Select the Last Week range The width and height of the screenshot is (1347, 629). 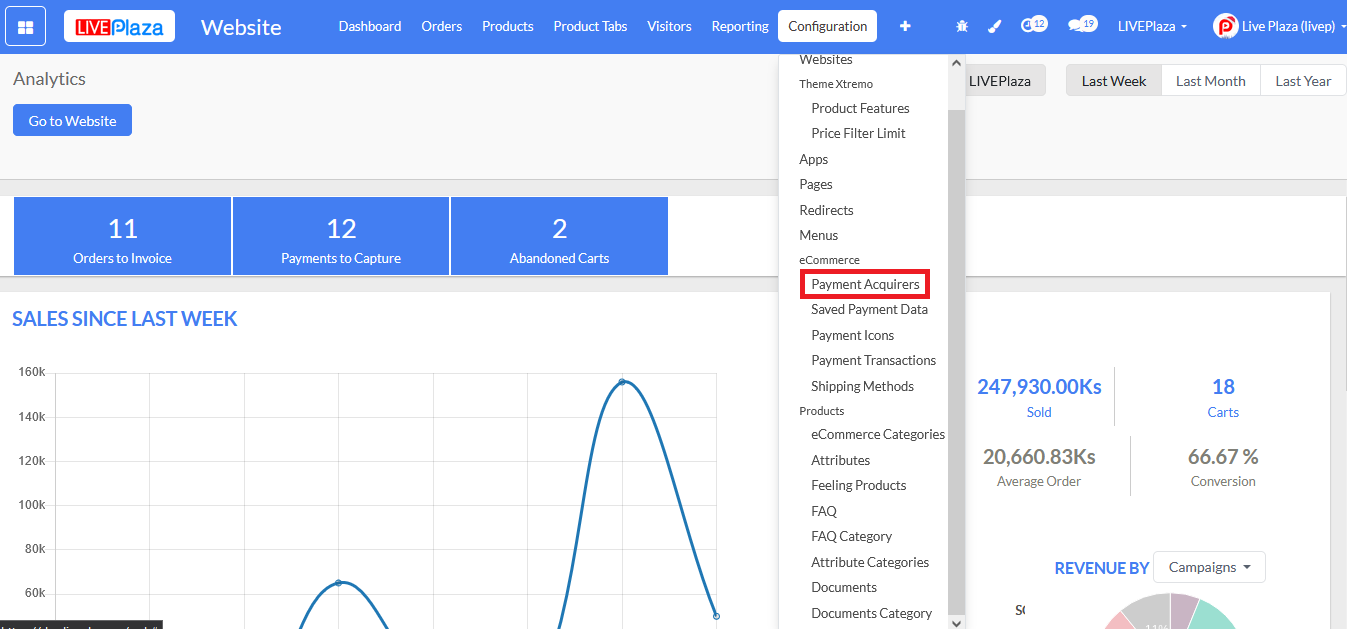[x=1114, y=81]
